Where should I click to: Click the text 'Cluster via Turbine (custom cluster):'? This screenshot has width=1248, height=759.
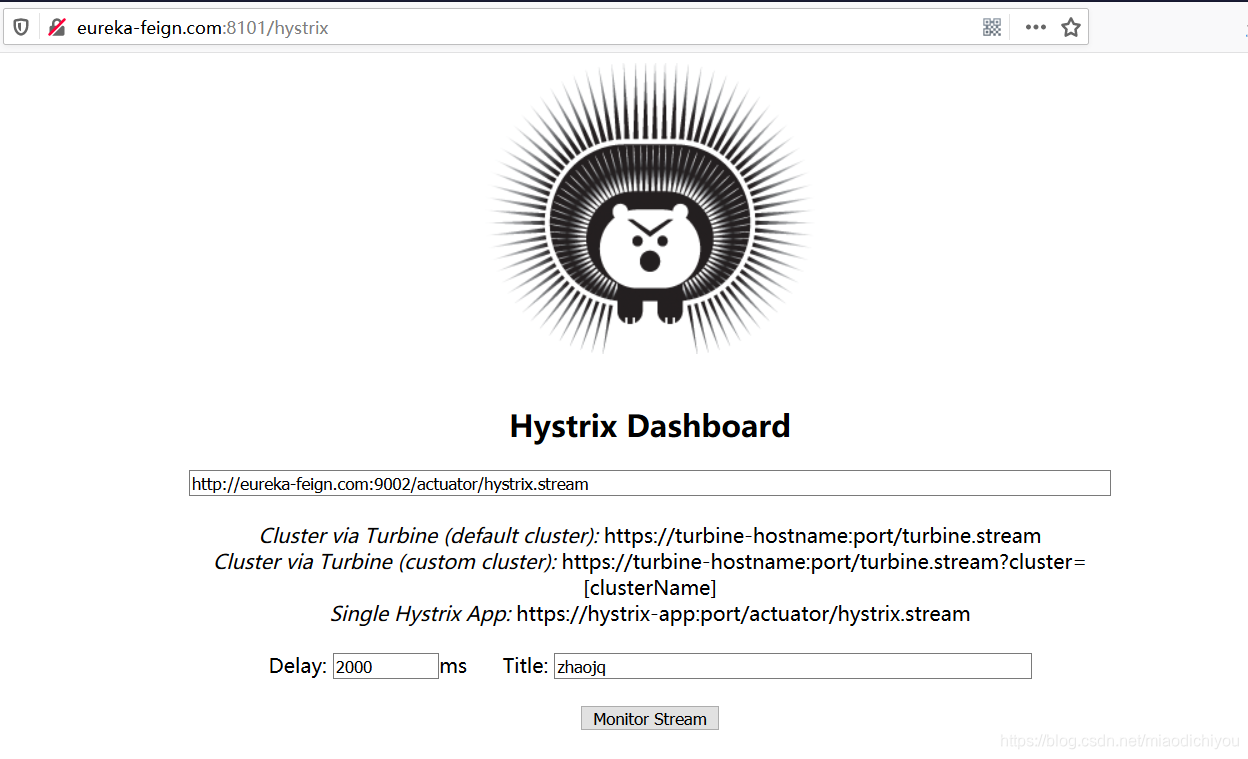click(x=385, y=562)
